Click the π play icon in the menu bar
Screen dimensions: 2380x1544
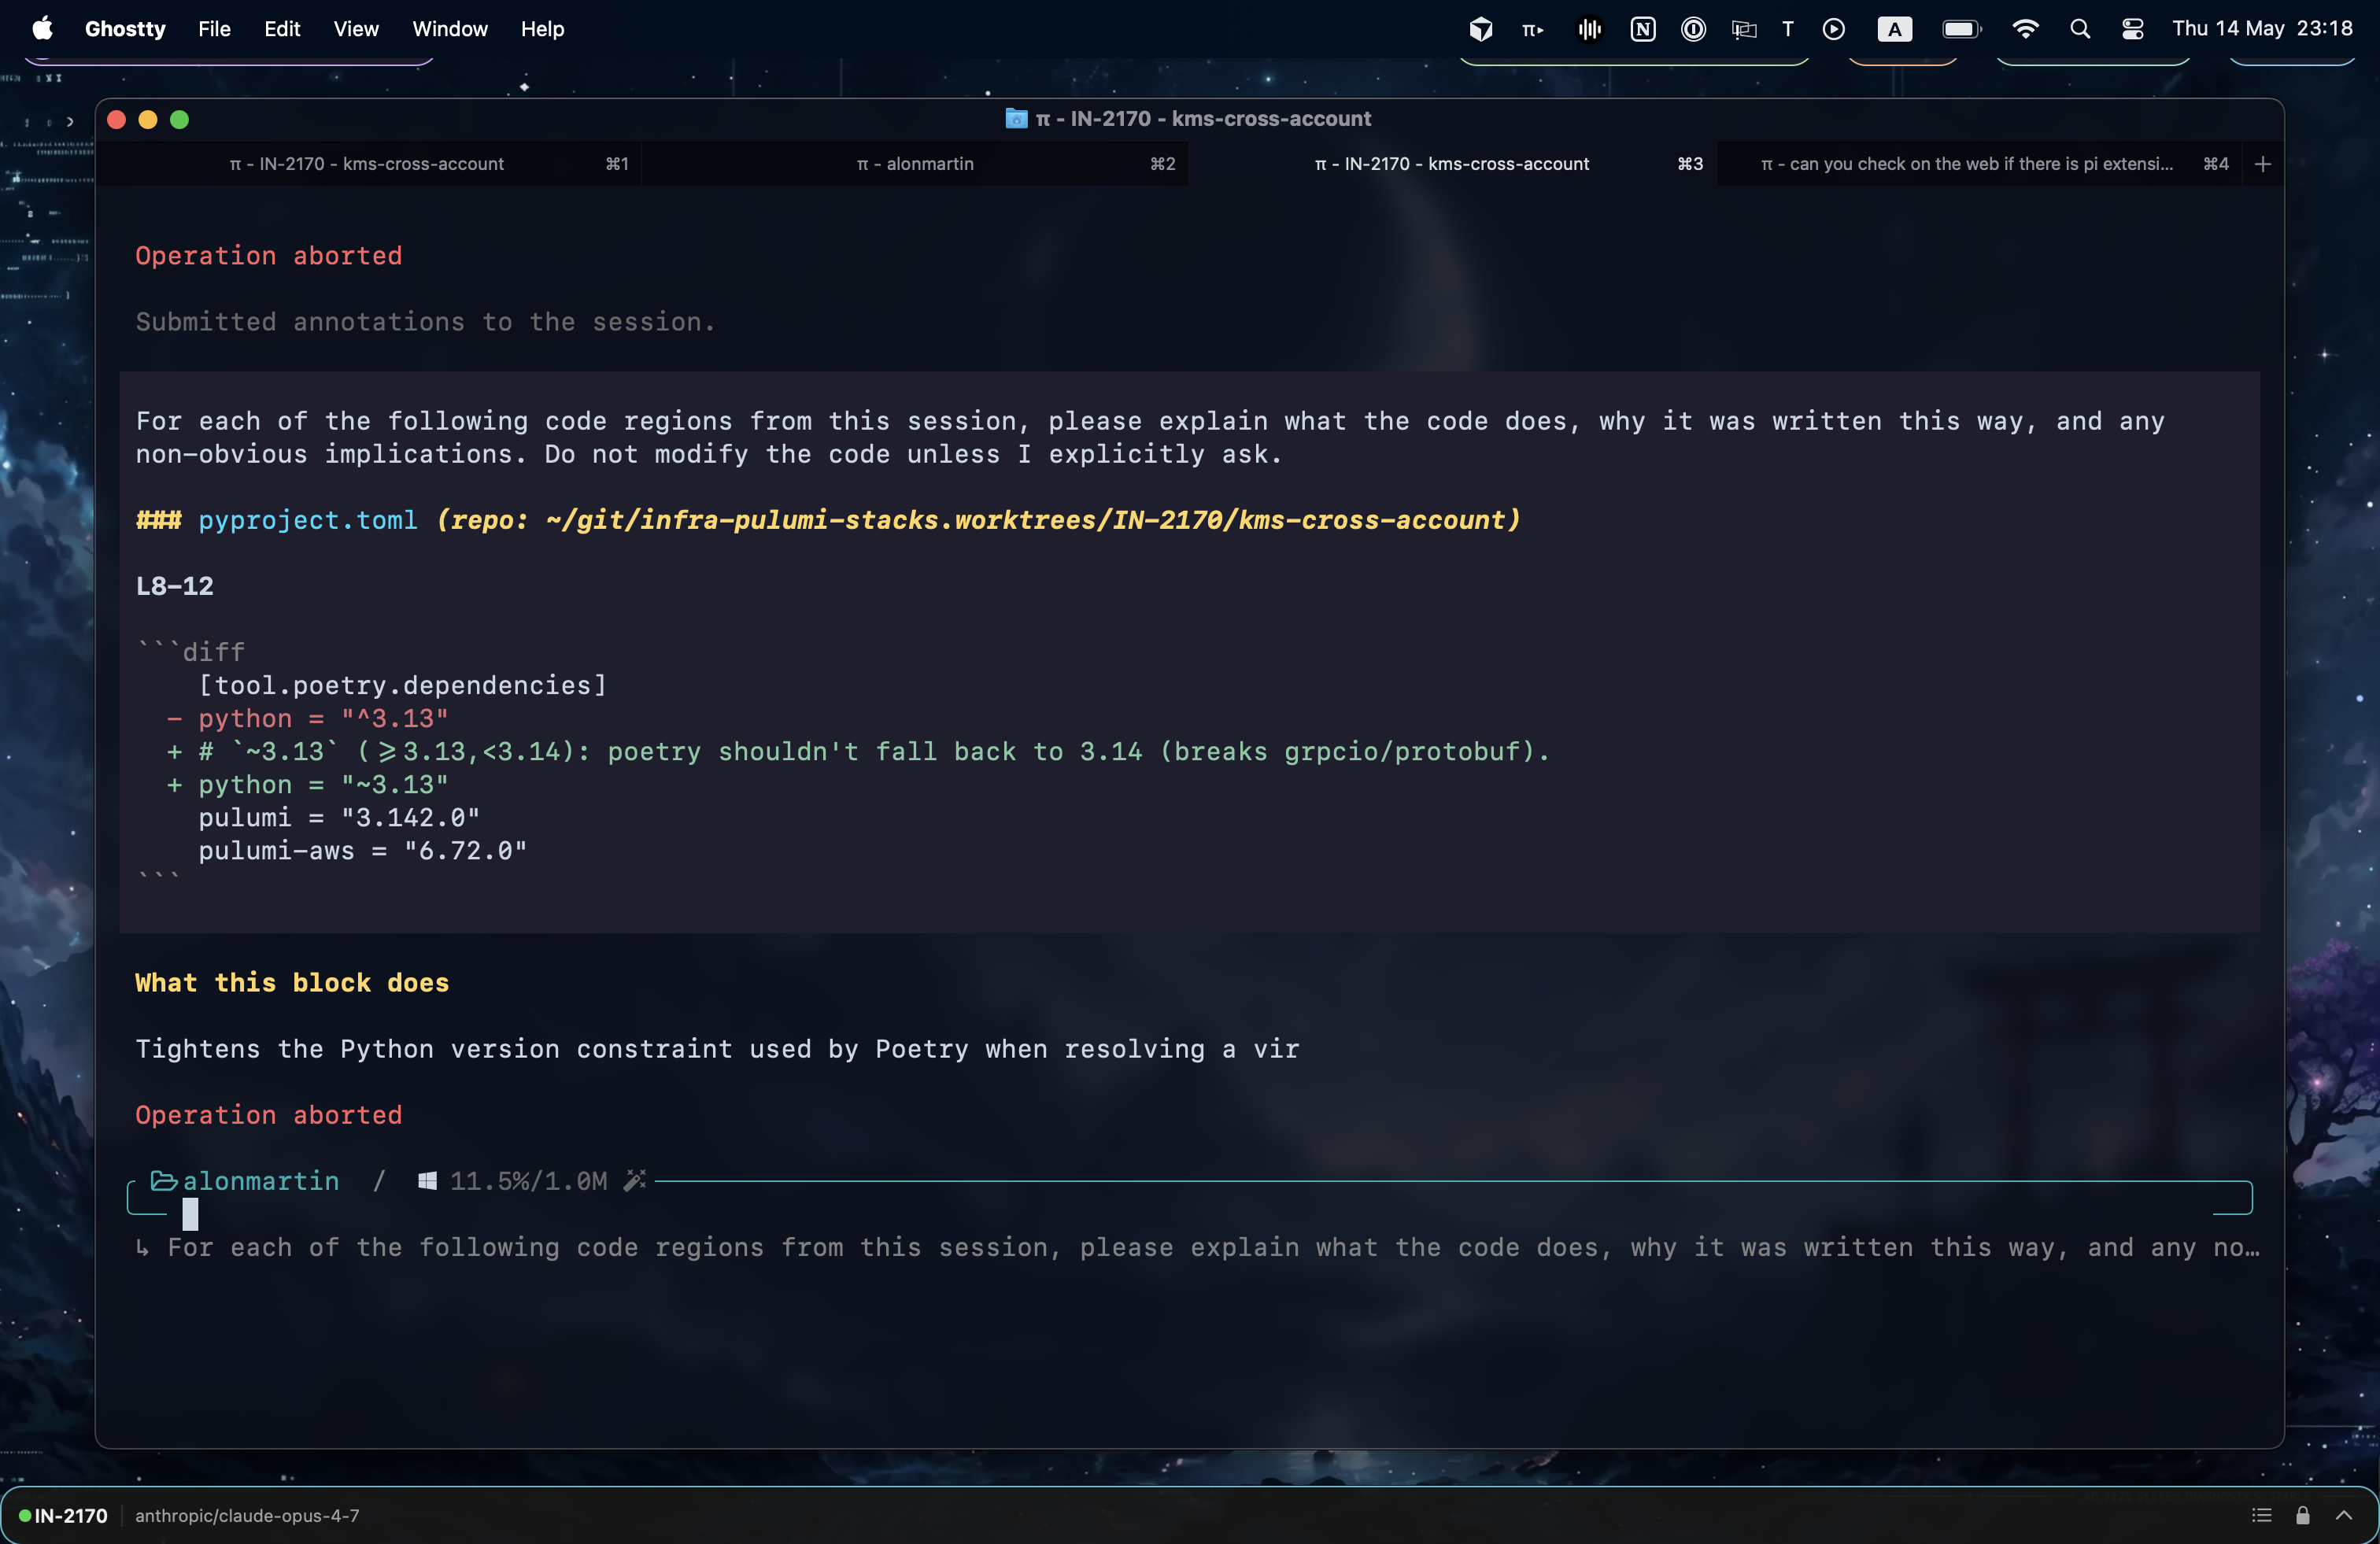point(1533,29)
